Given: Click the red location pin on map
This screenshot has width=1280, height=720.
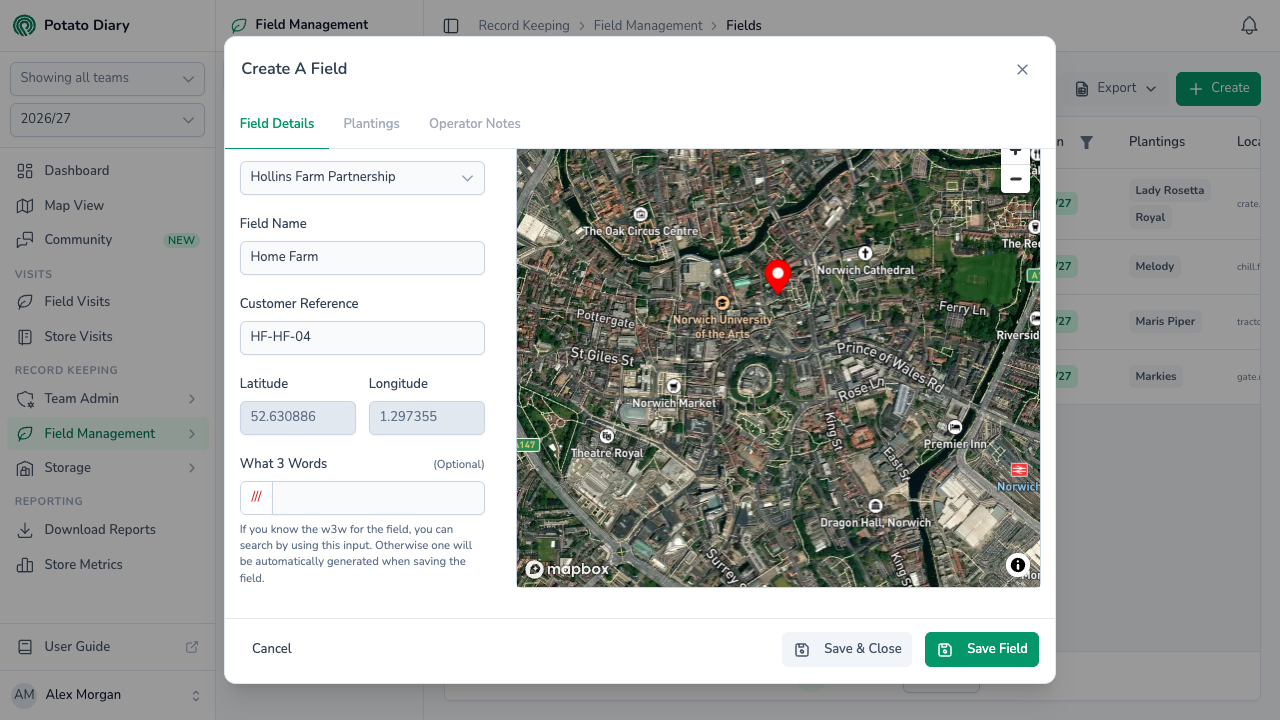Looking at the screenshot, I should pos(777,276).
